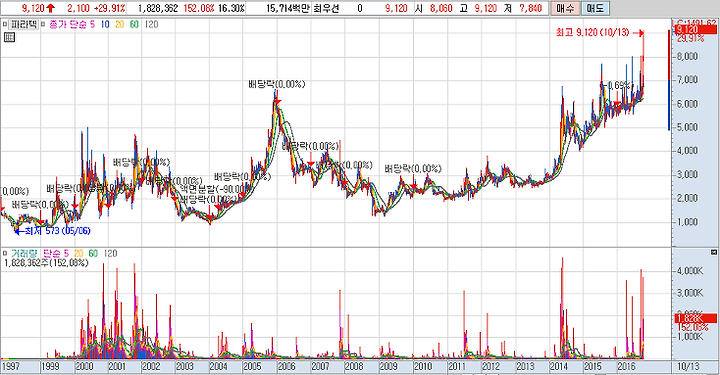
Task: Click the red up-arrow beside 9,120
Action: (51, 8)
